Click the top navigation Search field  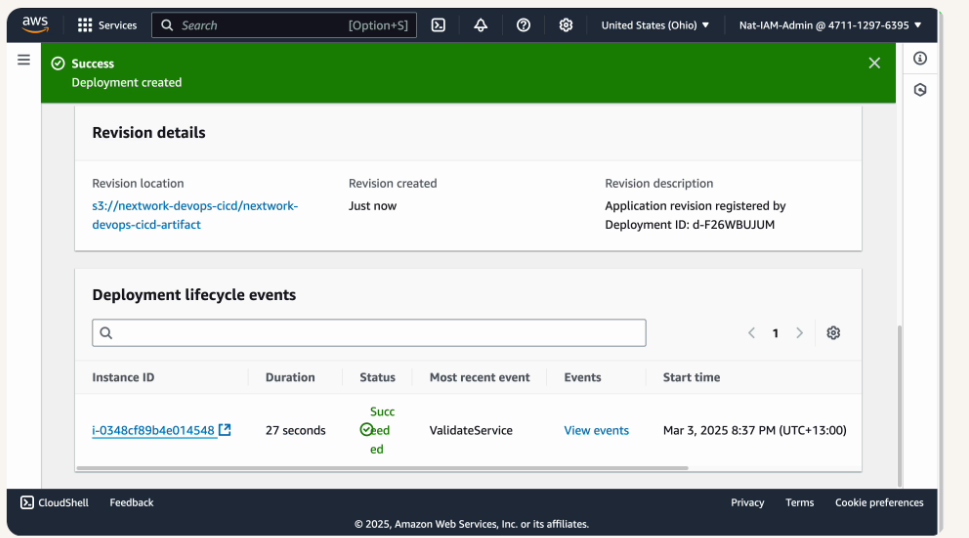[260, 25]
